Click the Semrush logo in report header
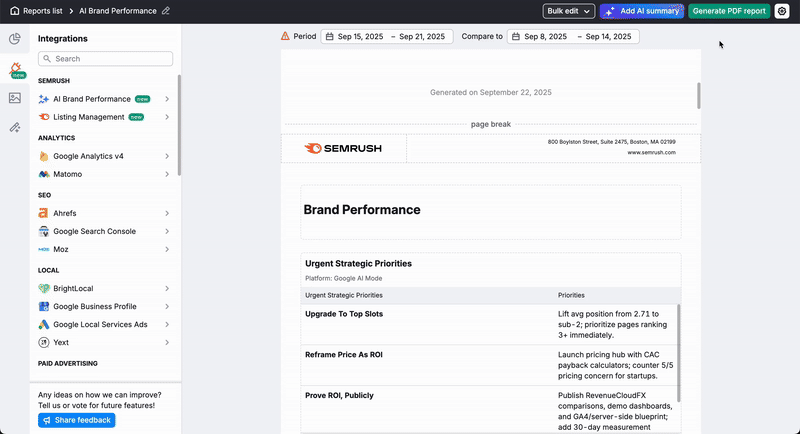The height and width of the screenshot is (434, 800). pyautogui.click(x=343, y=149)
